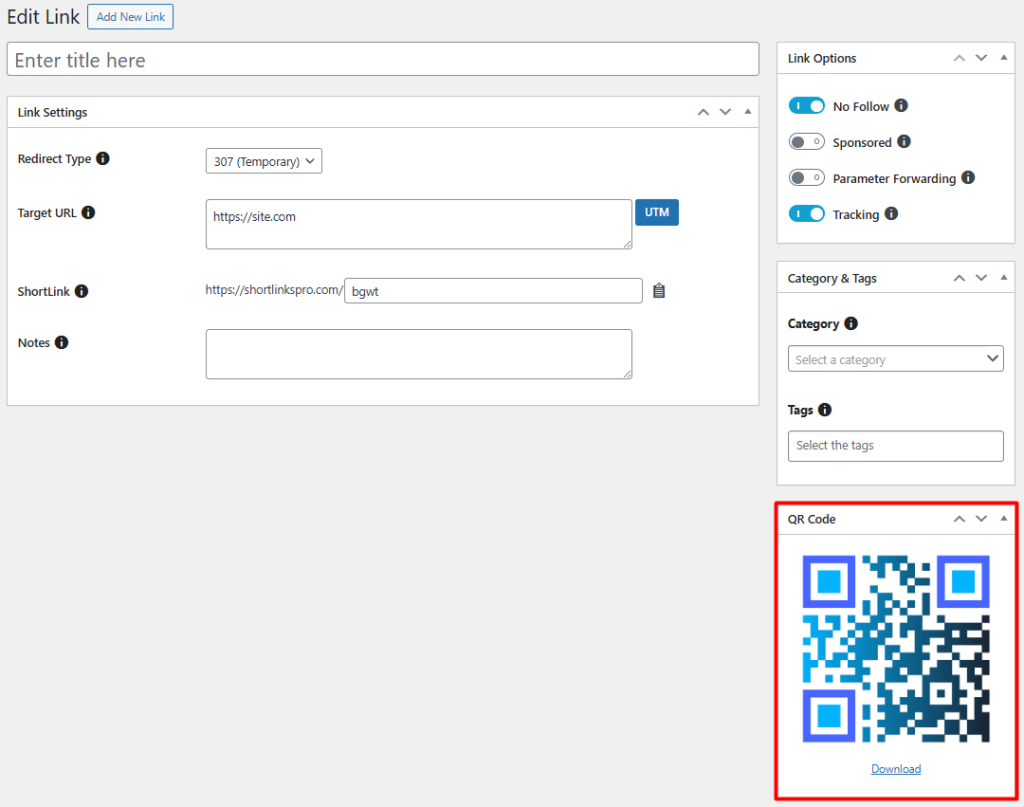Move Link Settings panel down
Image resolution: width=1024 pixels, height=807 pixels.
[x=726, y=112]
